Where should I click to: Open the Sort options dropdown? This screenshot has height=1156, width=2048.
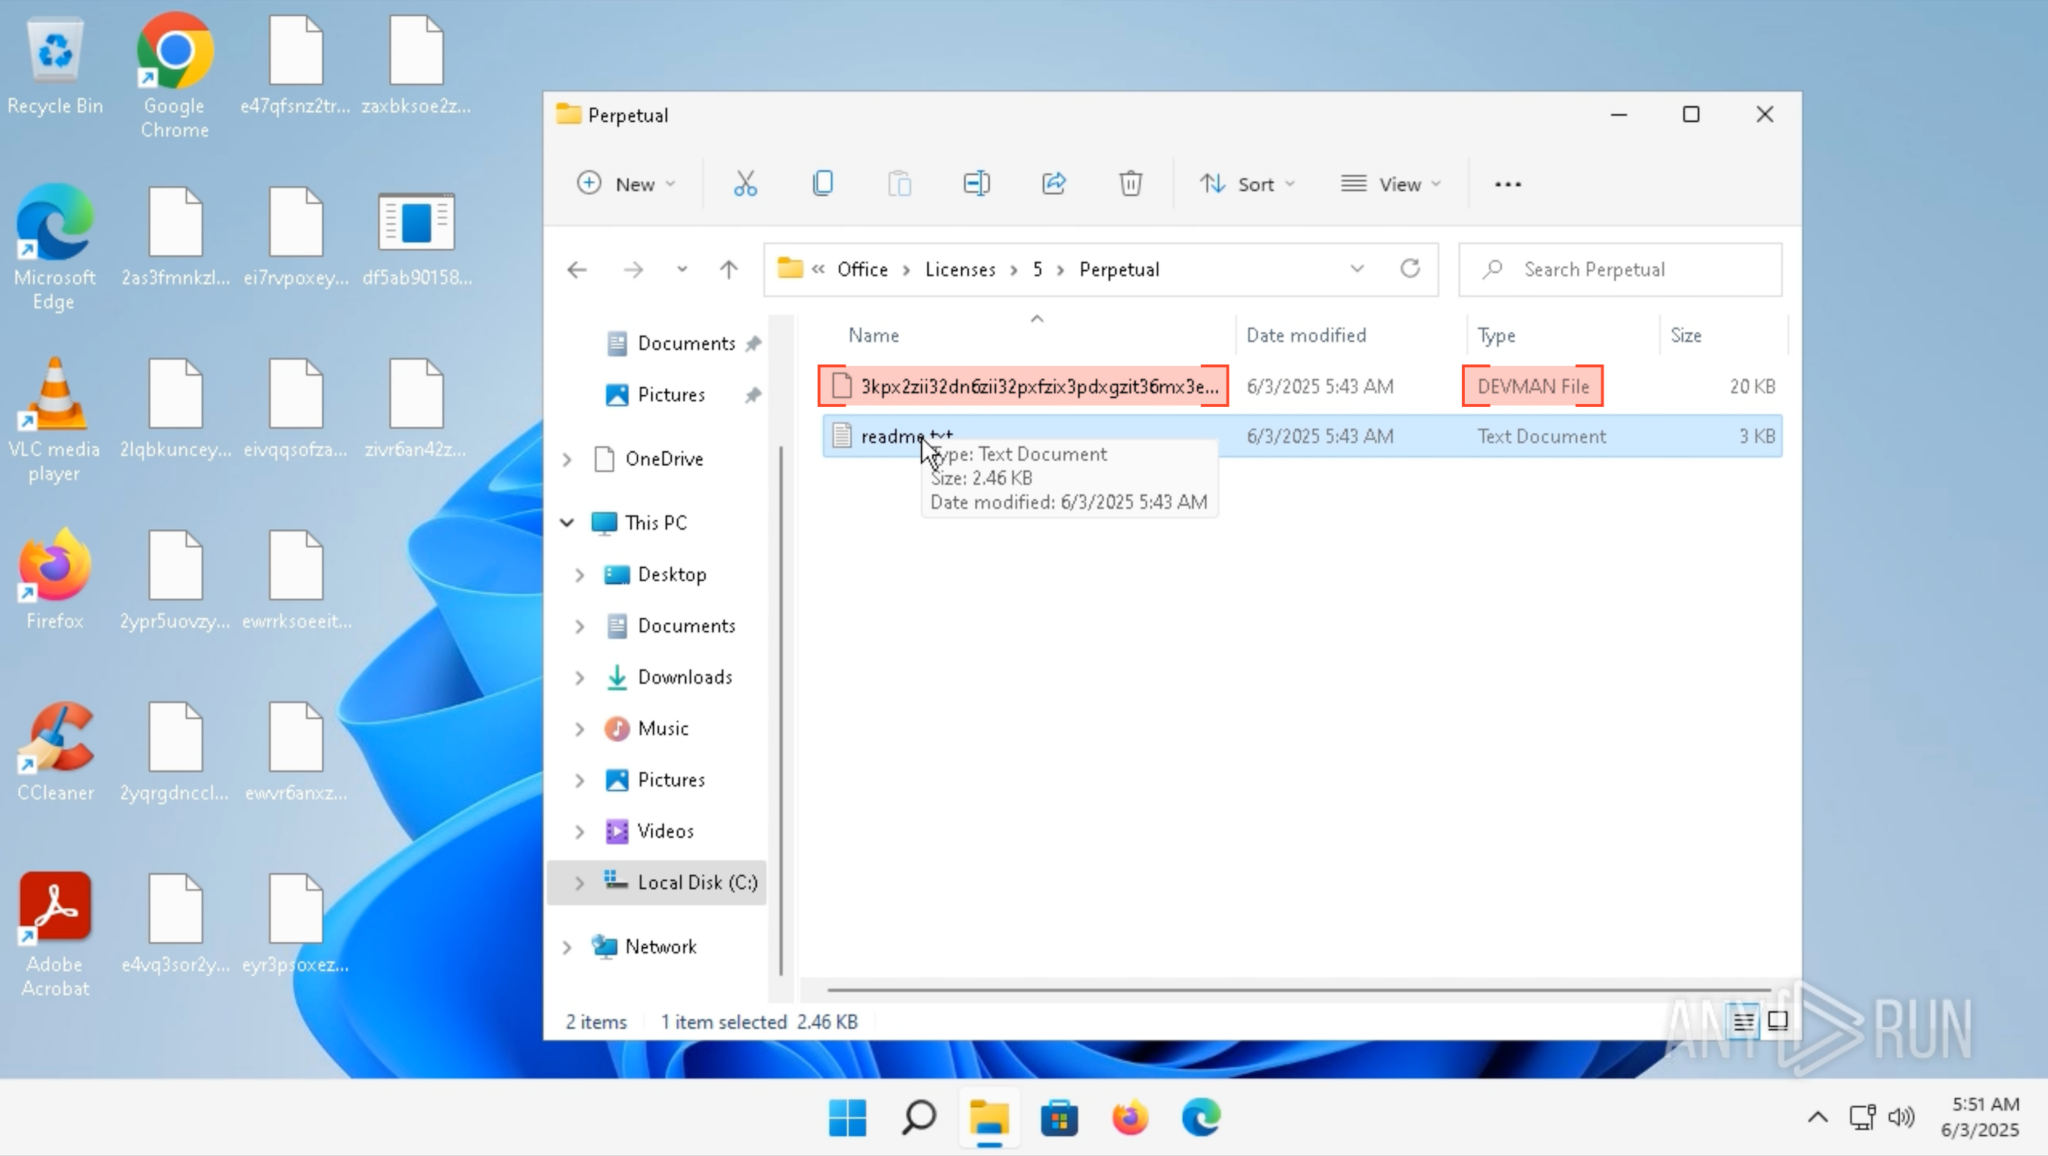click(x=1248, y=184)
